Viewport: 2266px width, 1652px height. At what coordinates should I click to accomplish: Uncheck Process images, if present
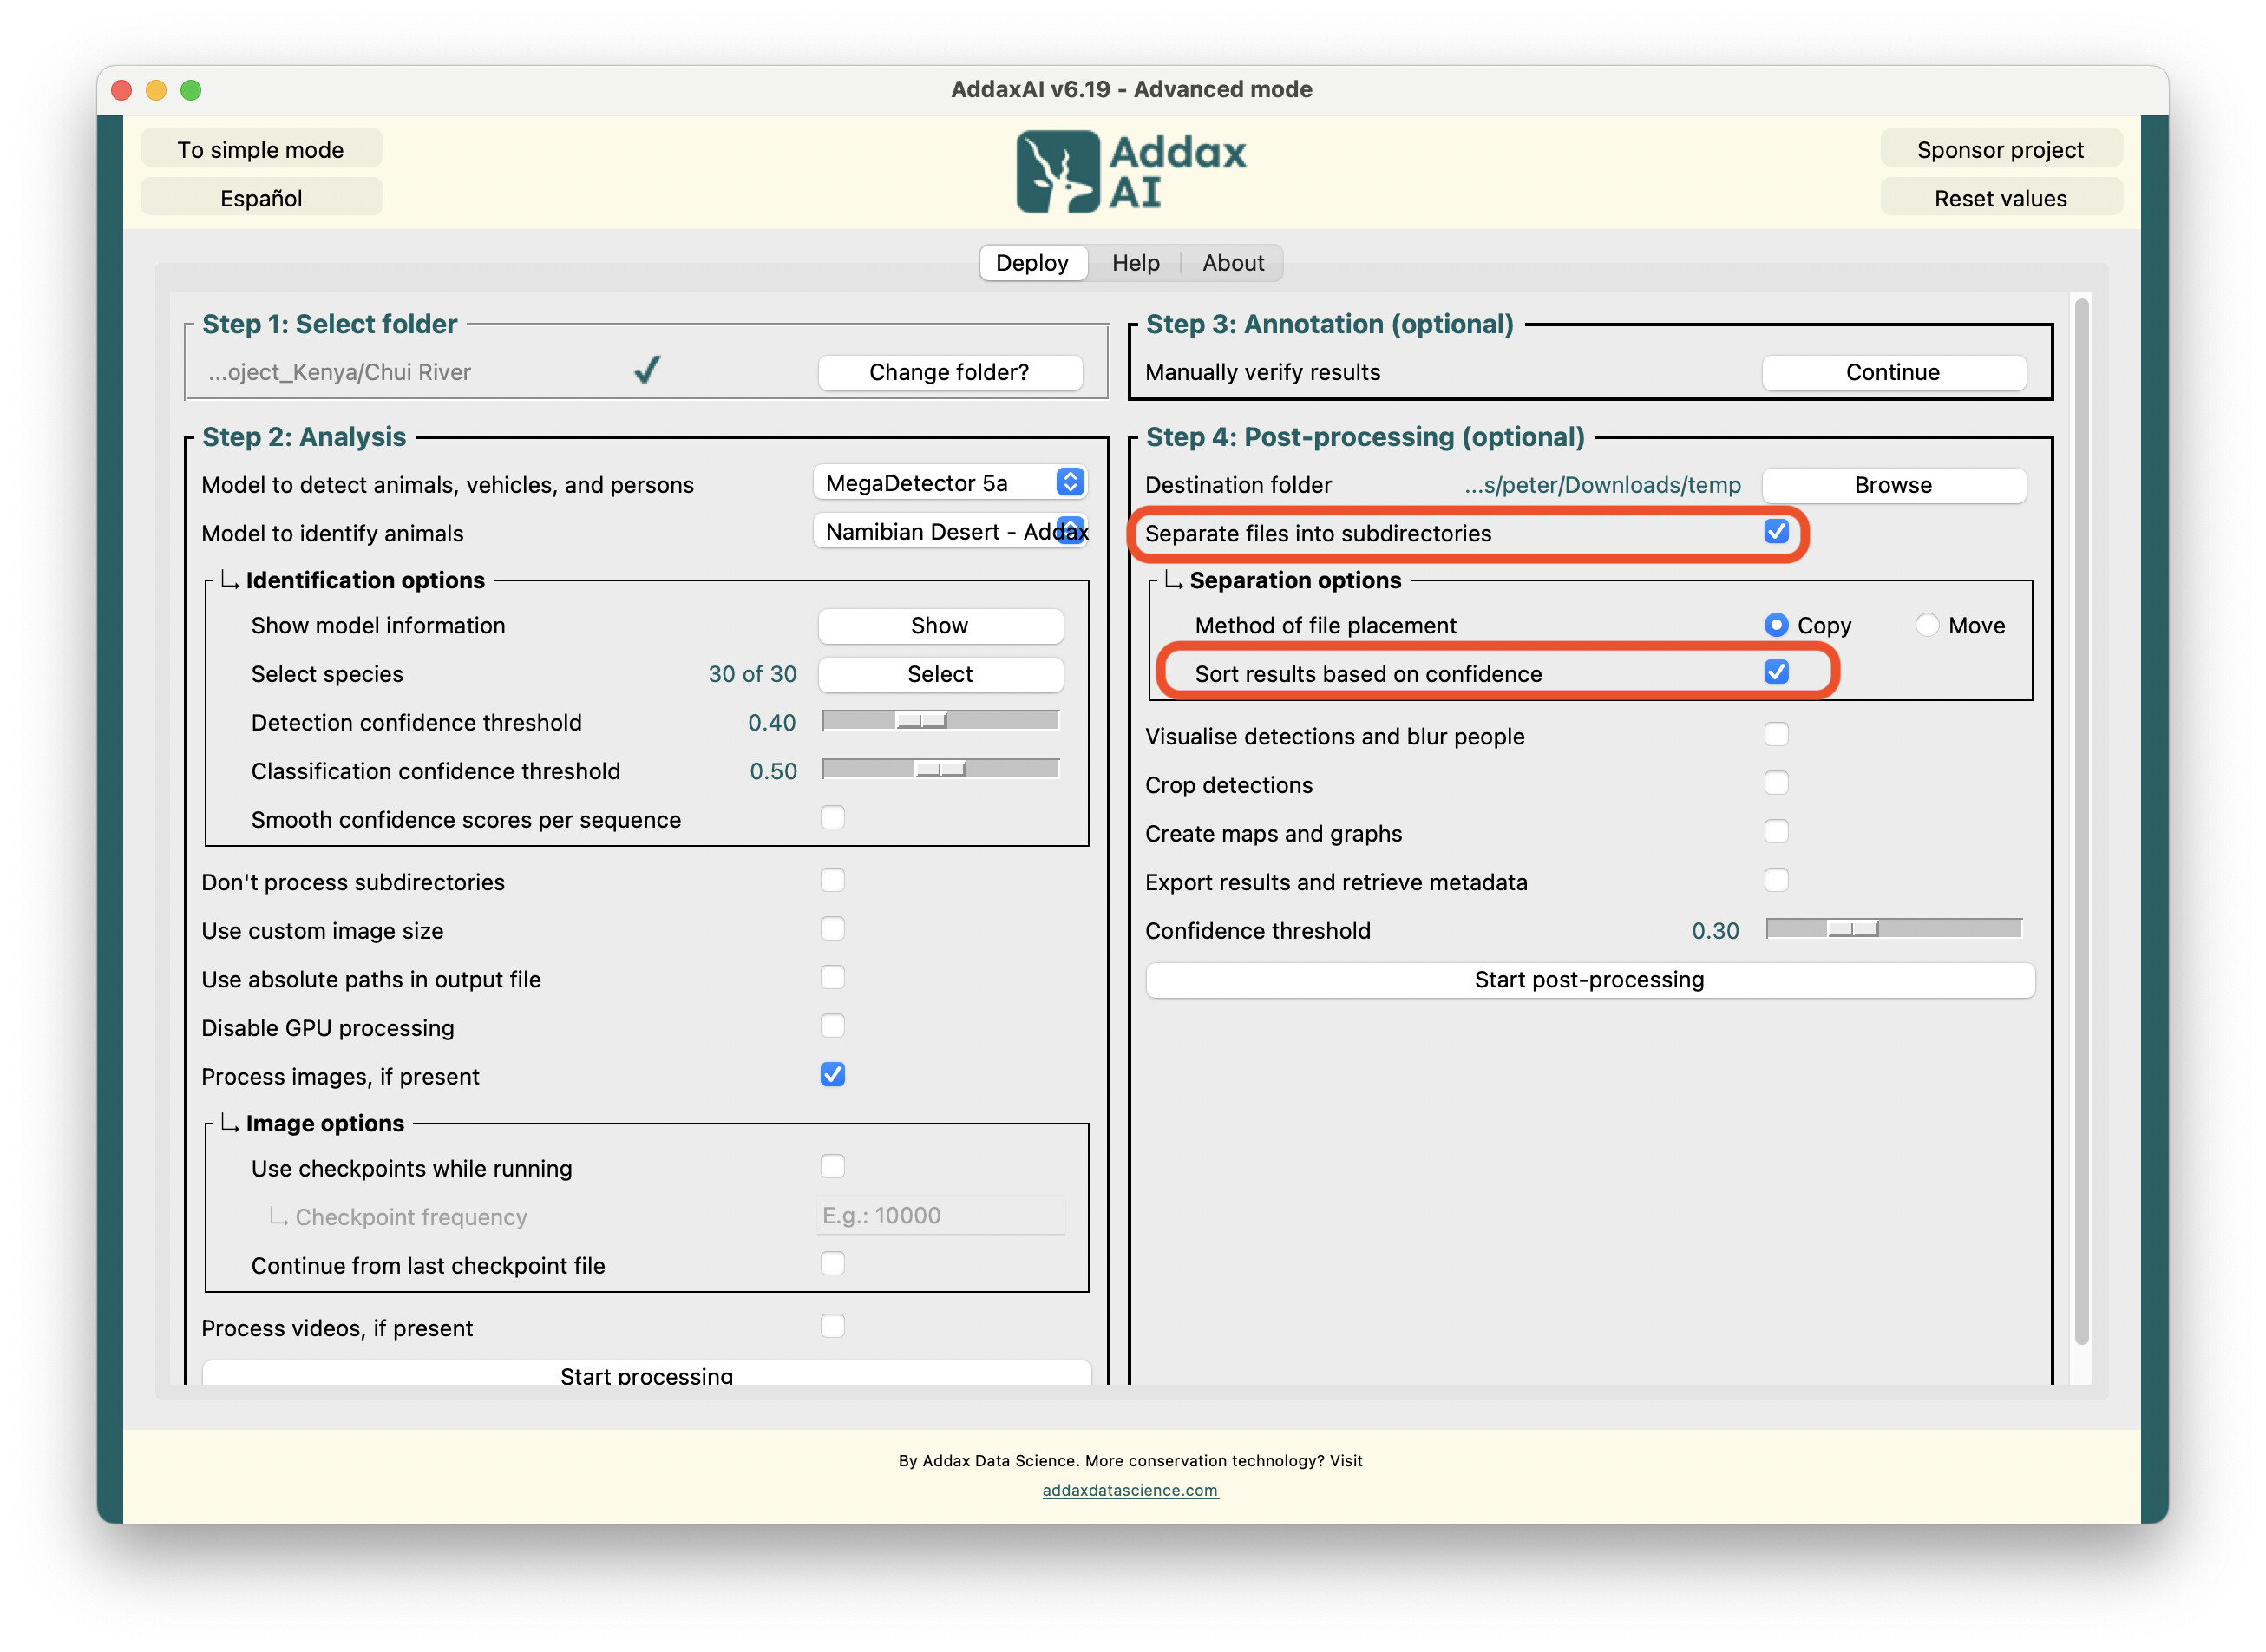click(832, 1075)
